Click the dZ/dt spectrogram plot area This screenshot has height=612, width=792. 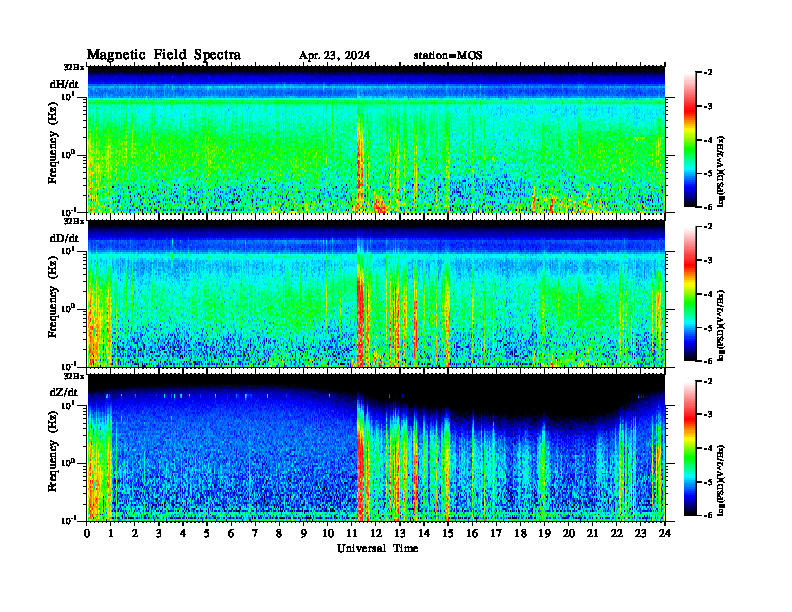(376, 447)
